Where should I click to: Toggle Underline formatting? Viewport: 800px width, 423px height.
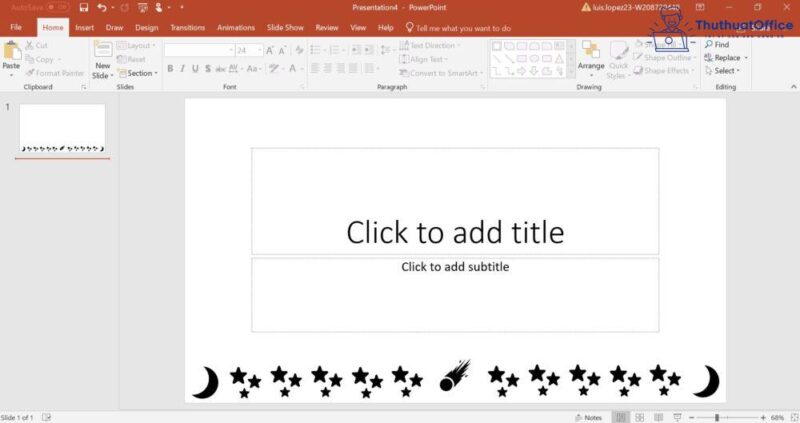point(195,68)
